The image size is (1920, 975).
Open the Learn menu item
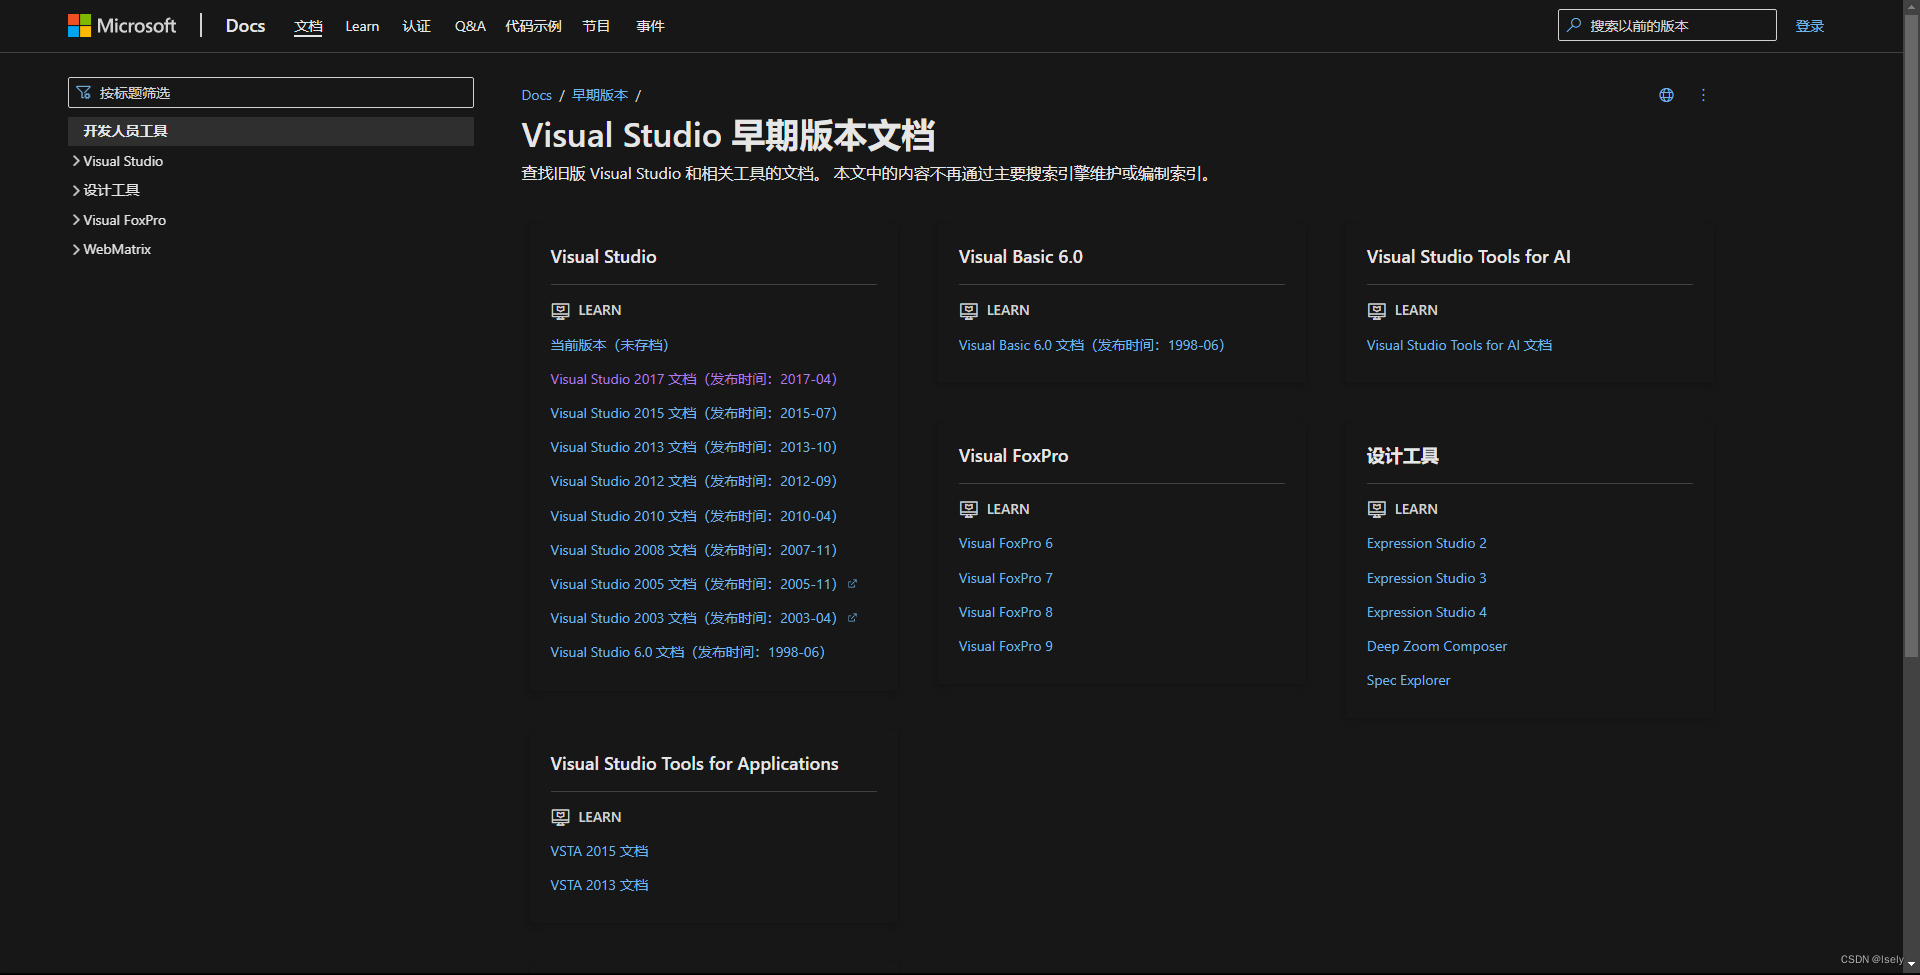[362, 26]
